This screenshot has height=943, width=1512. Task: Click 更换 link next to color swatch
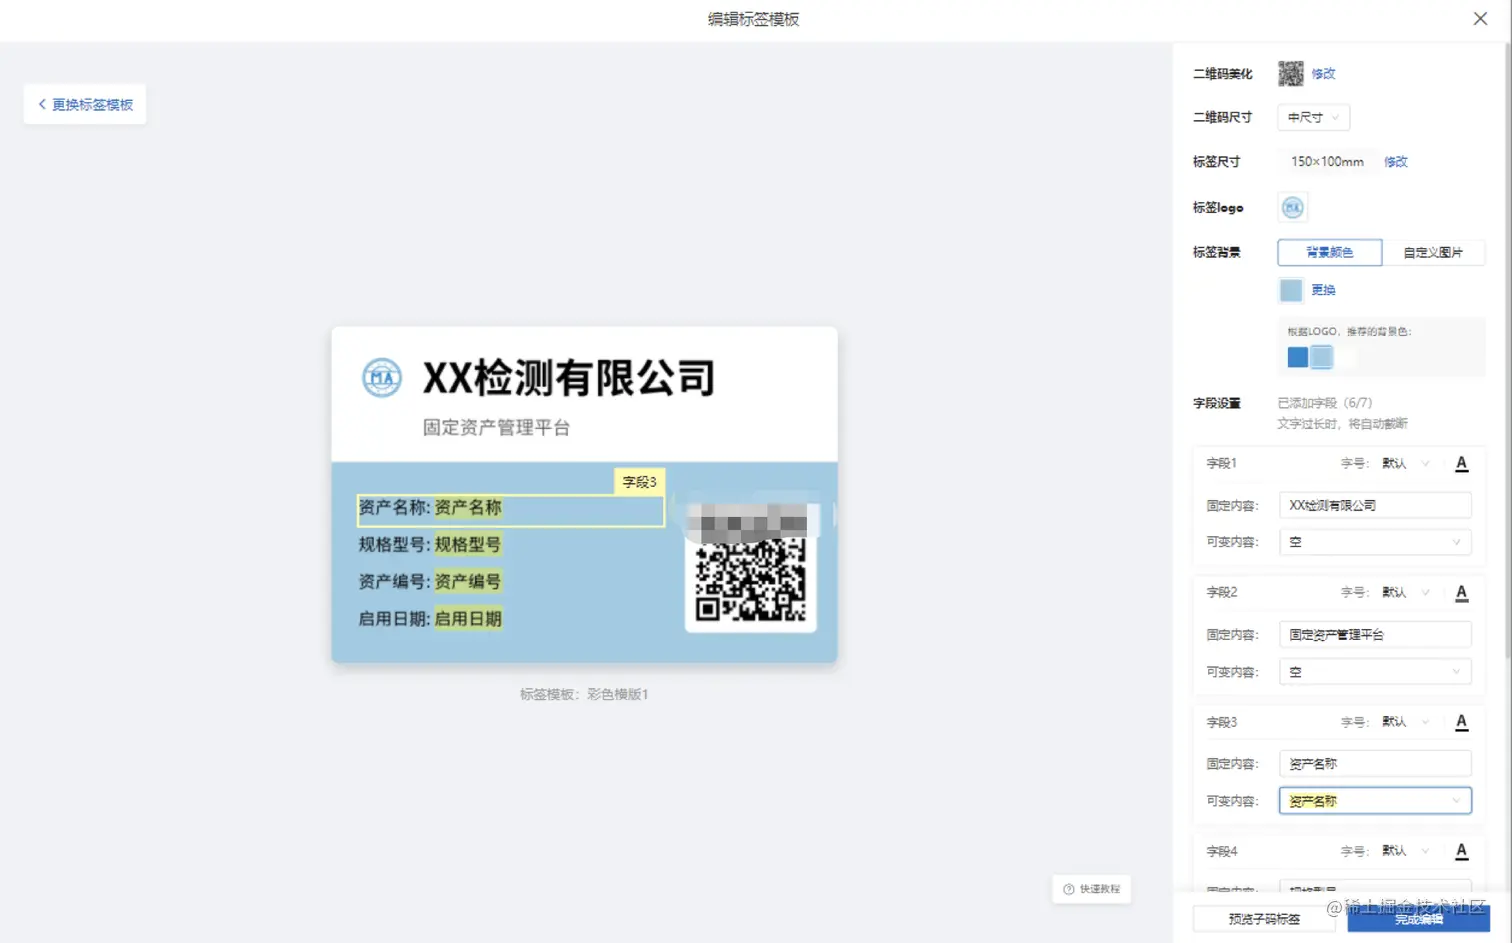(x=1323, y=290)
